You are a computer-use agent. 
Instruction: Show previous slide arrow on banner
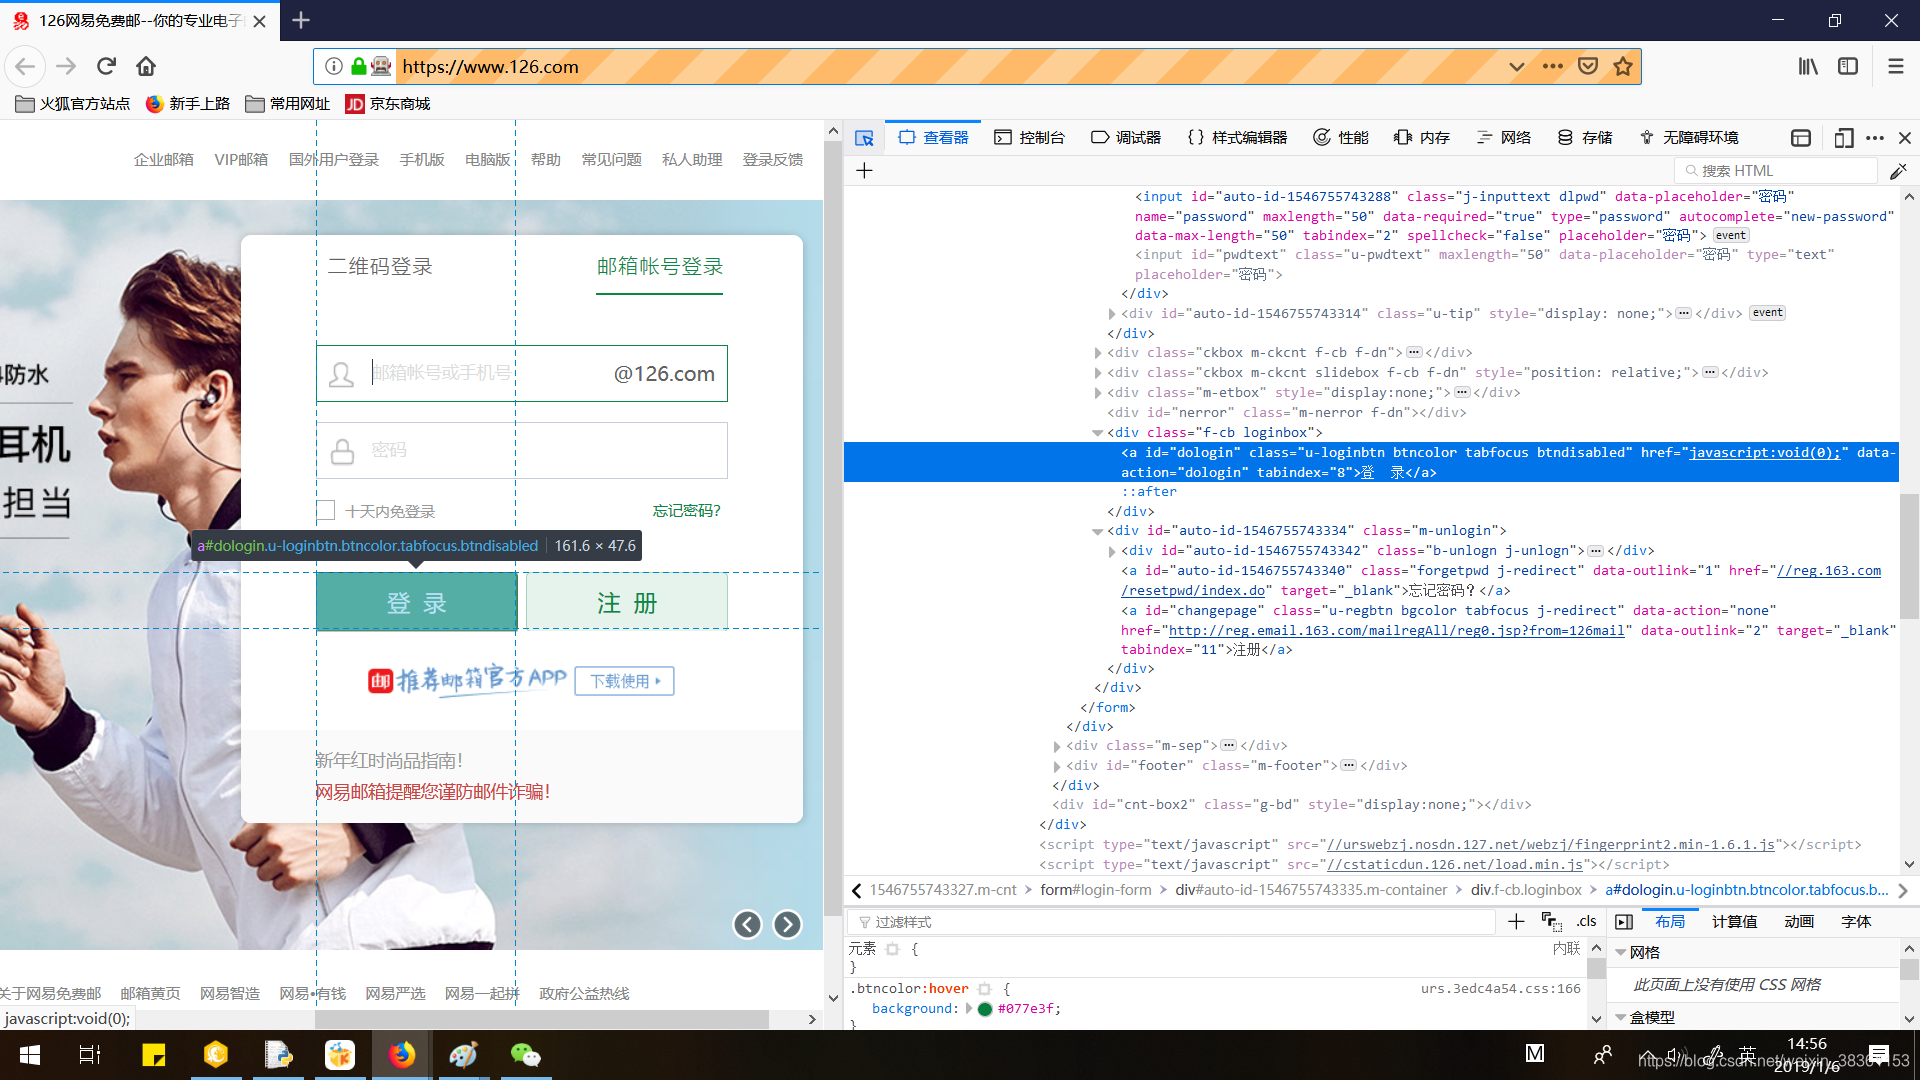point(747,924)
